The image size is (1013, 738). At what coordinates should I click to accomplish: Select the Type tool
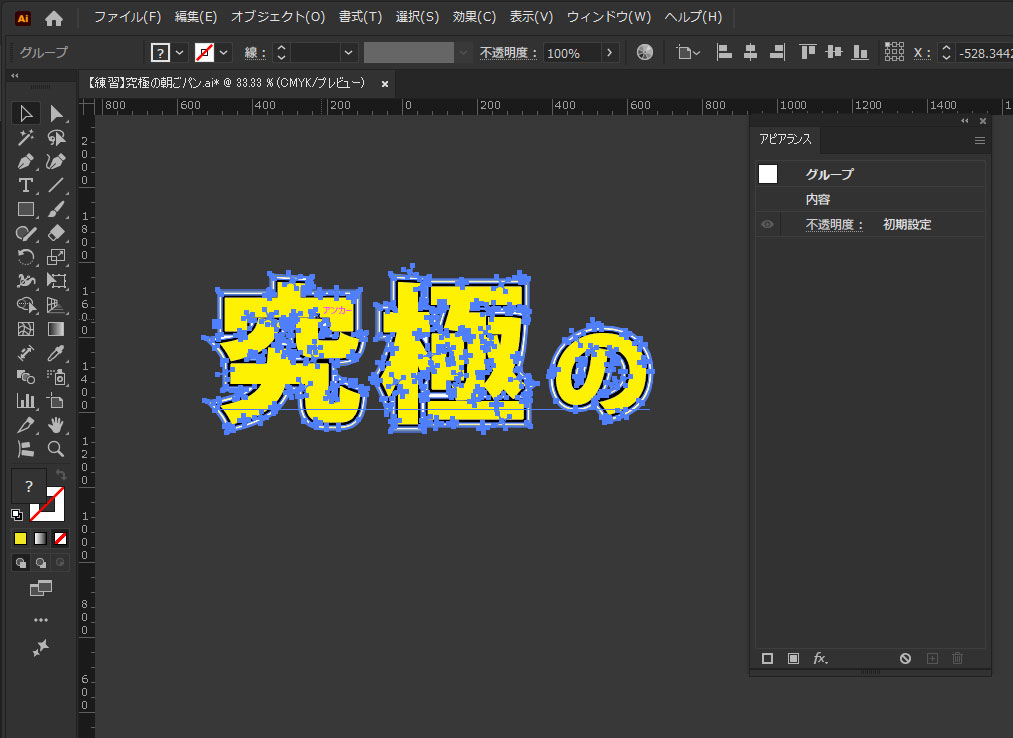click(26, 186)
